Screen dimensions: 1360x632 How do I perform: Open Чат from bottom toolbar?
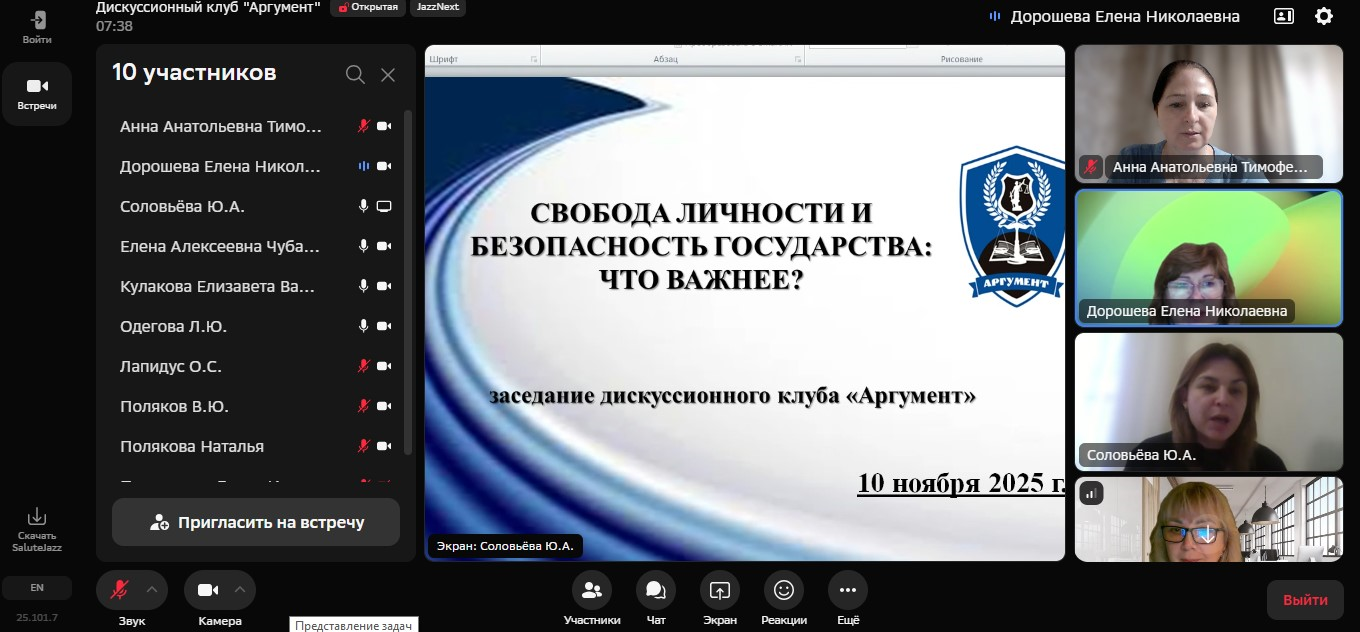click(x=656, y=590)
